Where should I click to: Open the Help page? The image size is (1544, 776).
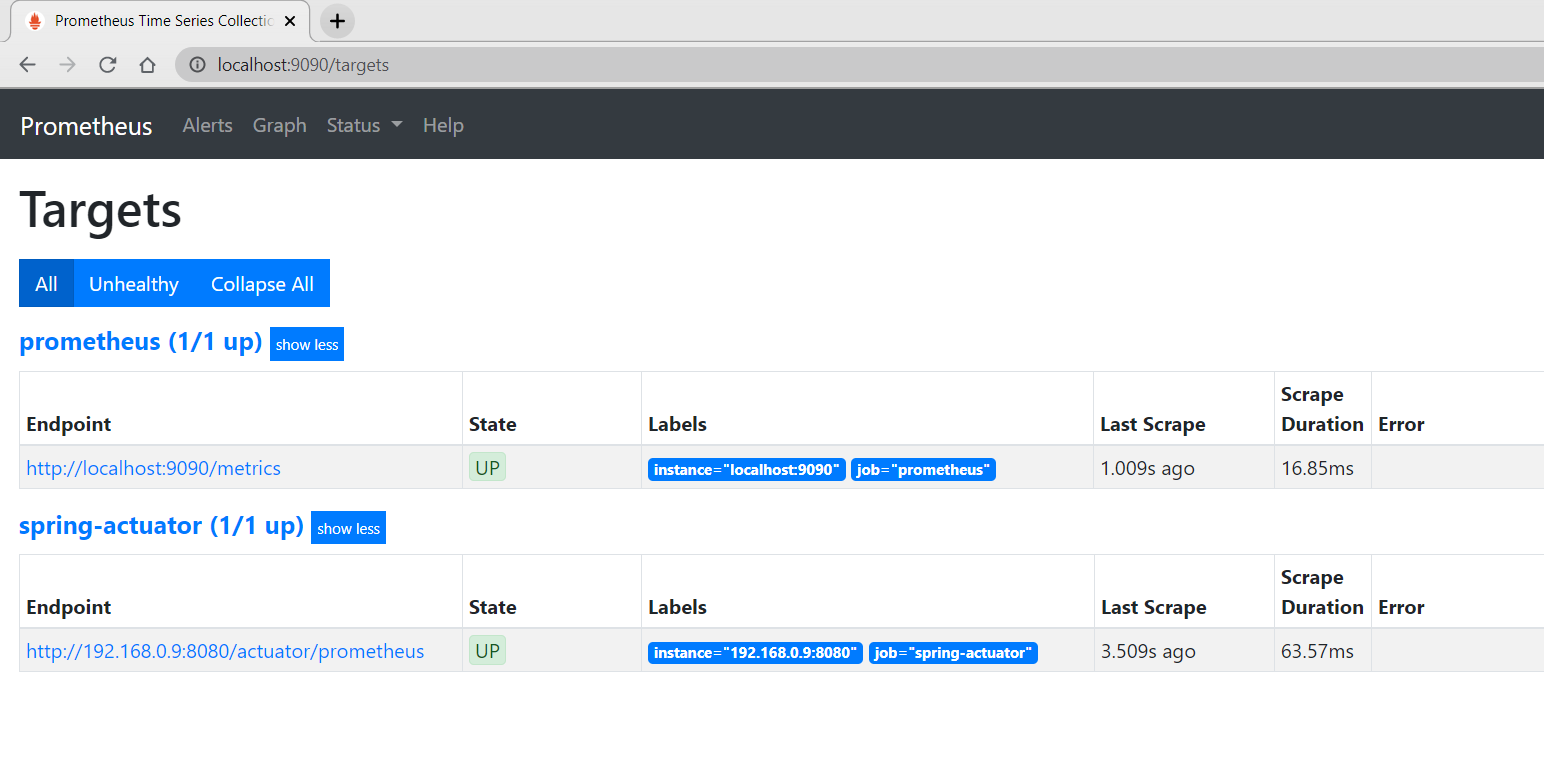443,126
